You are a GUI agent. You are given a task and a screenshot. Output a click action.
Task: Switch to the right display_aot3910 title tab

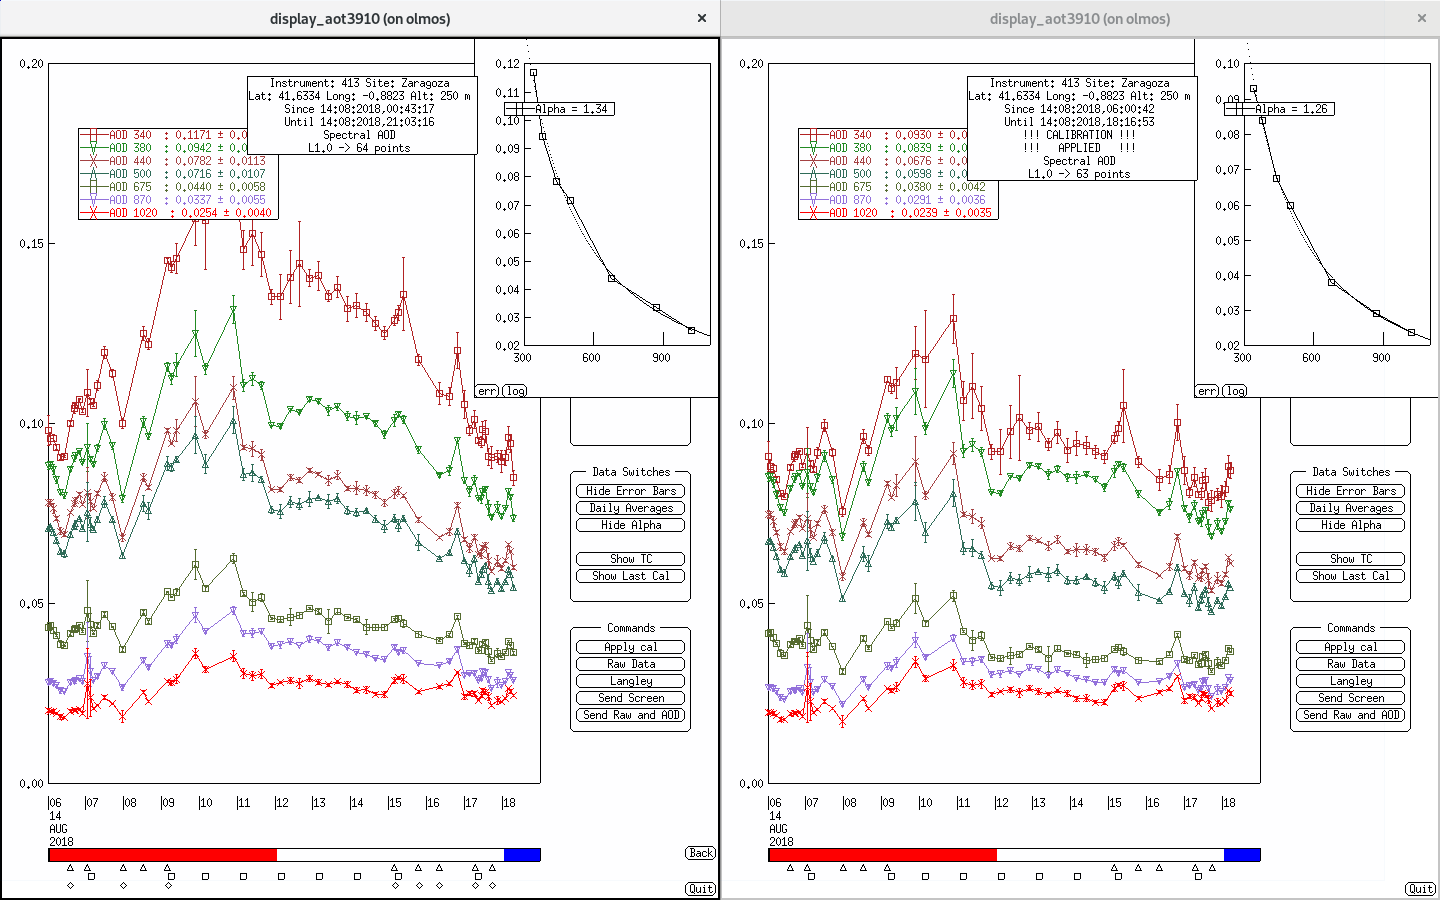pyautogui.click(x=1080, y=19)
